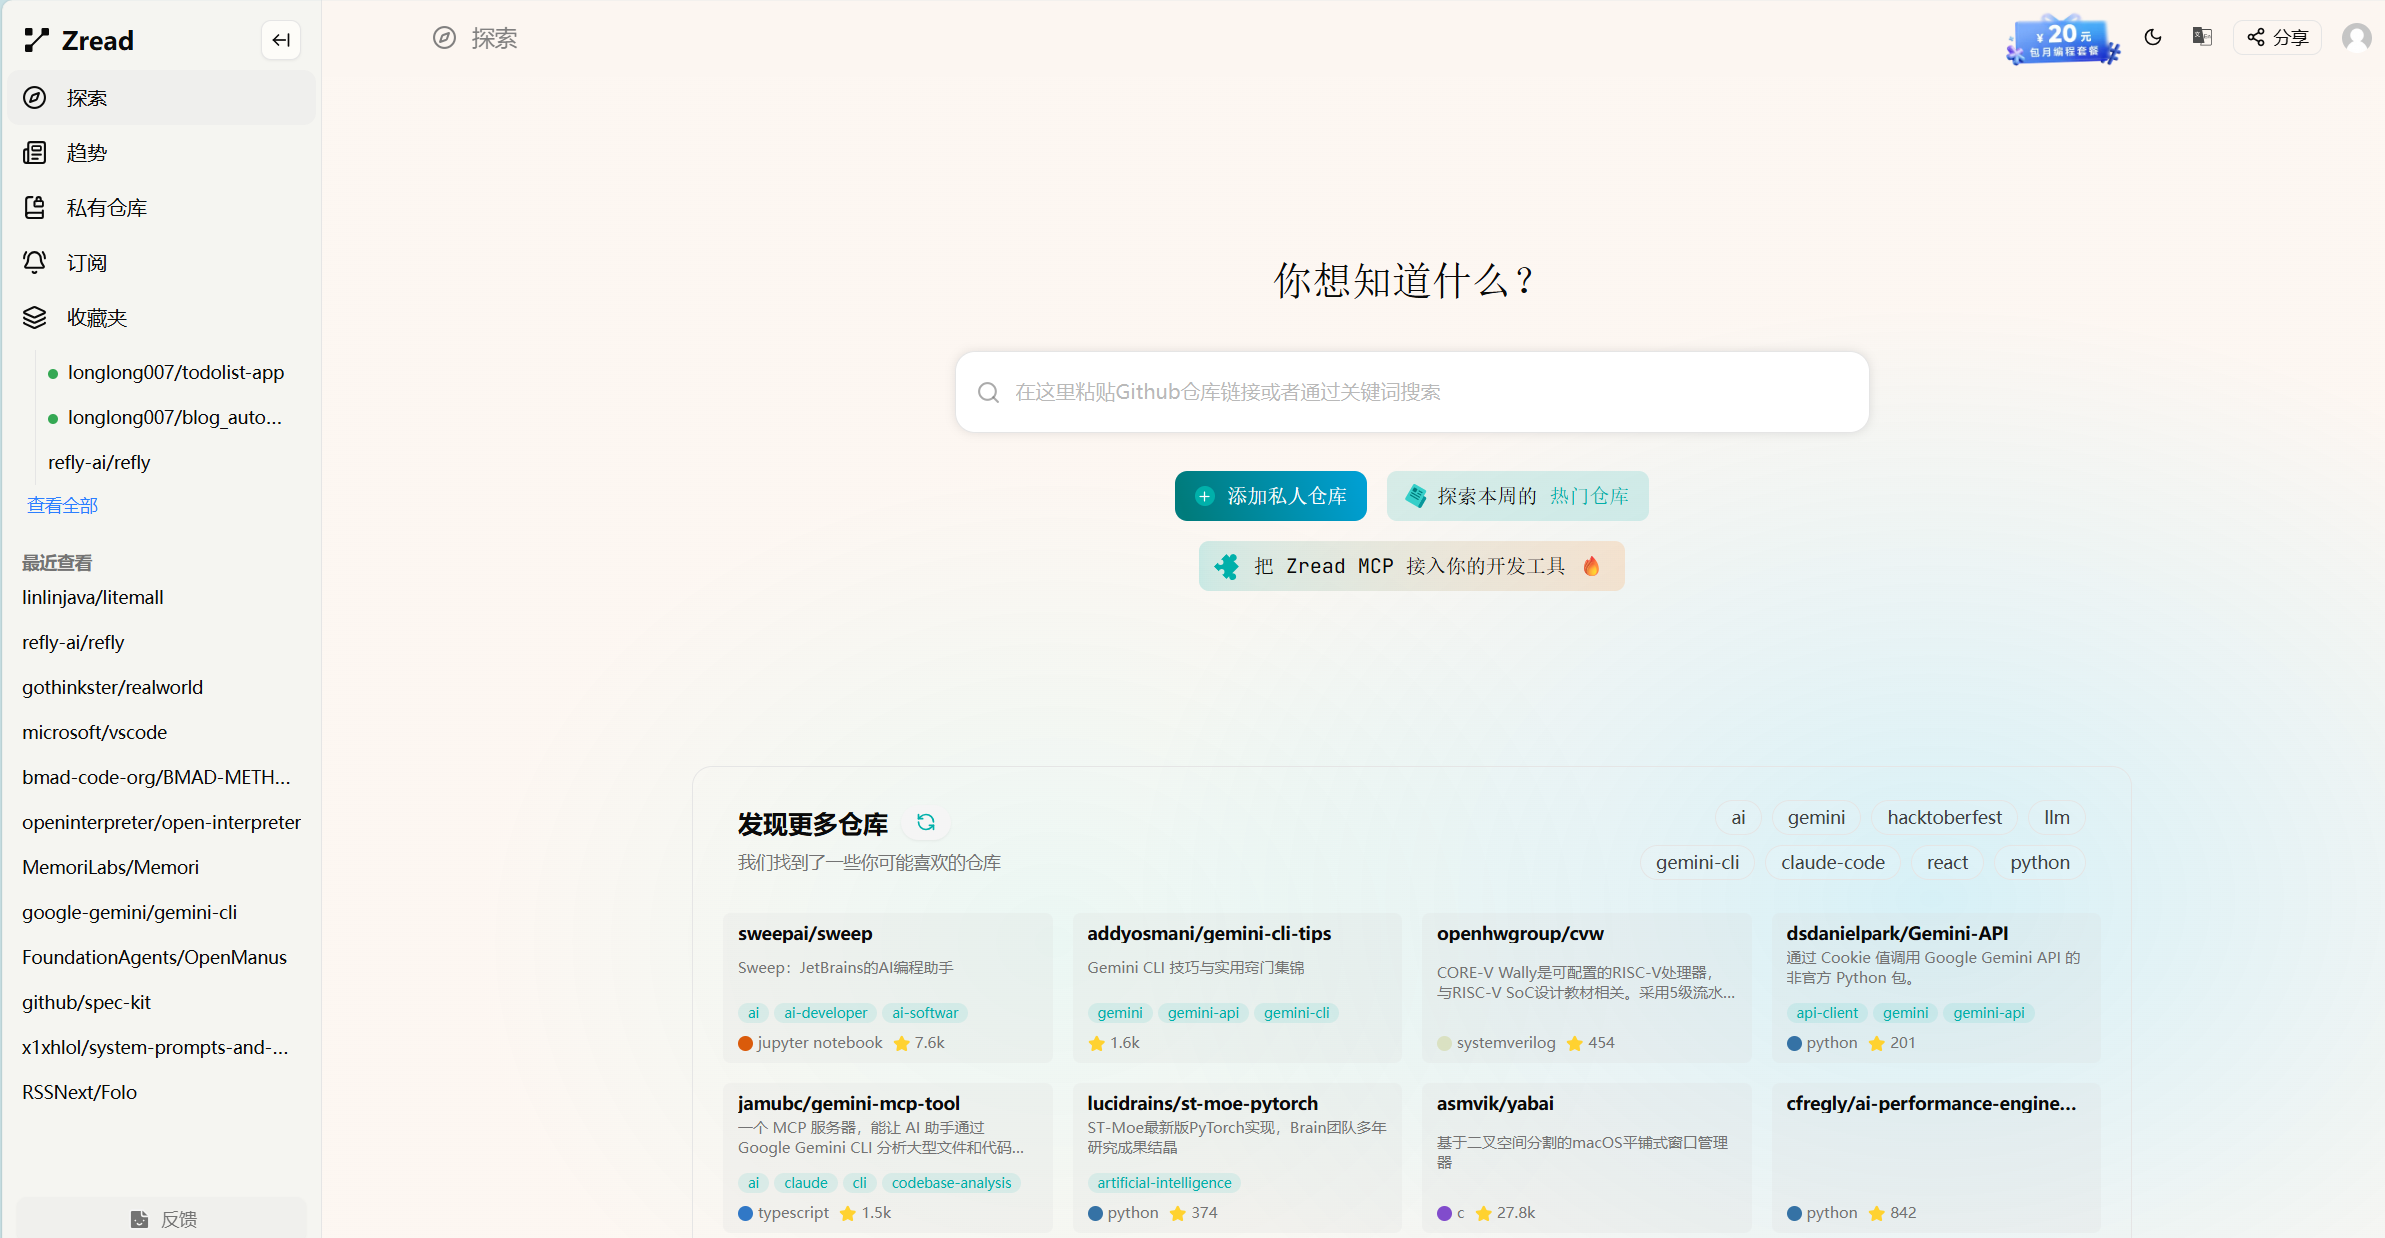The height and width of the screenshot is (1238, 2385).
Task: Expand 收藏夹 favorites section
Action: coord(96,318)
